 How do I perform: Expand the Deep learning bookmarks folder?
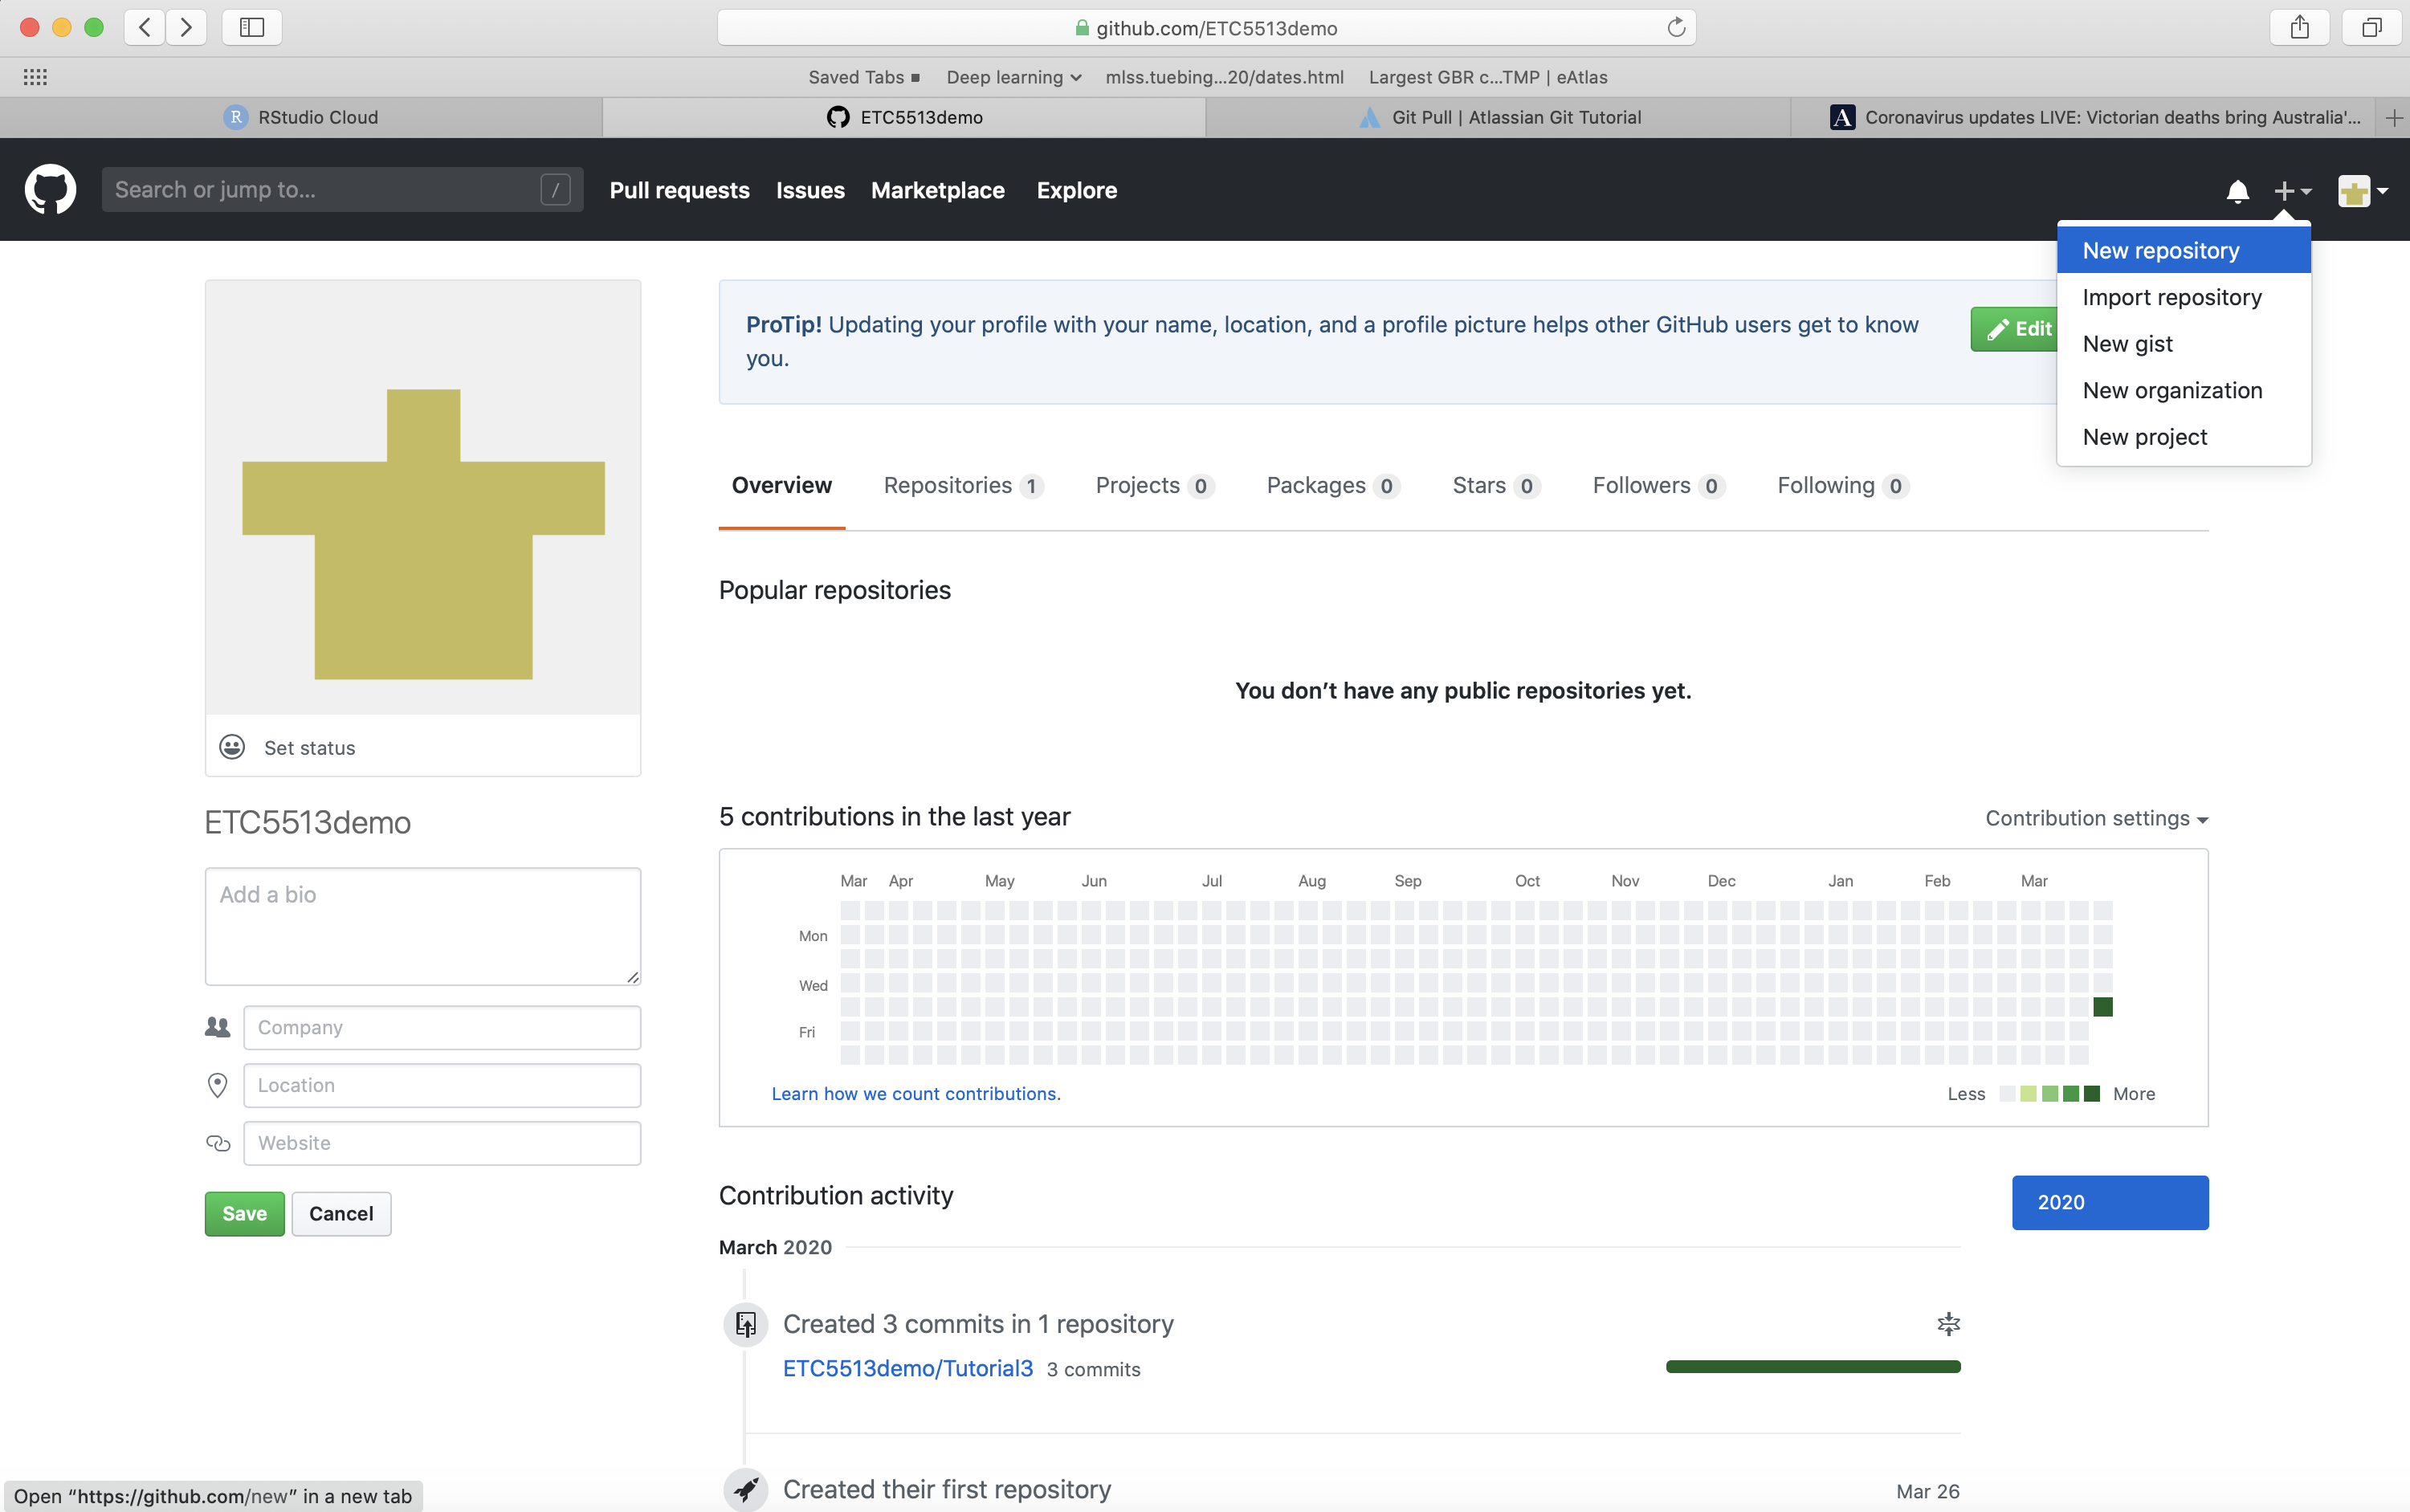tap(1013, 77)
